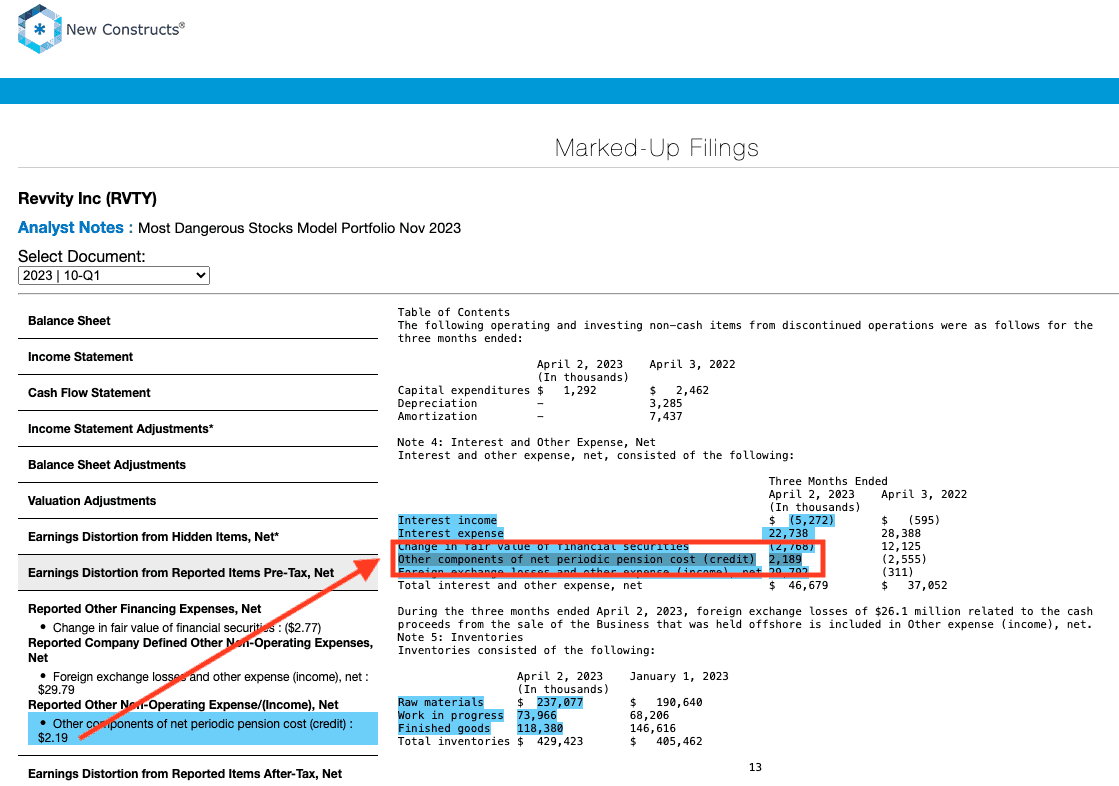This screenshot has height=786, width=1119.
Task: Click Table of Contents text in filing
Action: (x=454, y=313)
